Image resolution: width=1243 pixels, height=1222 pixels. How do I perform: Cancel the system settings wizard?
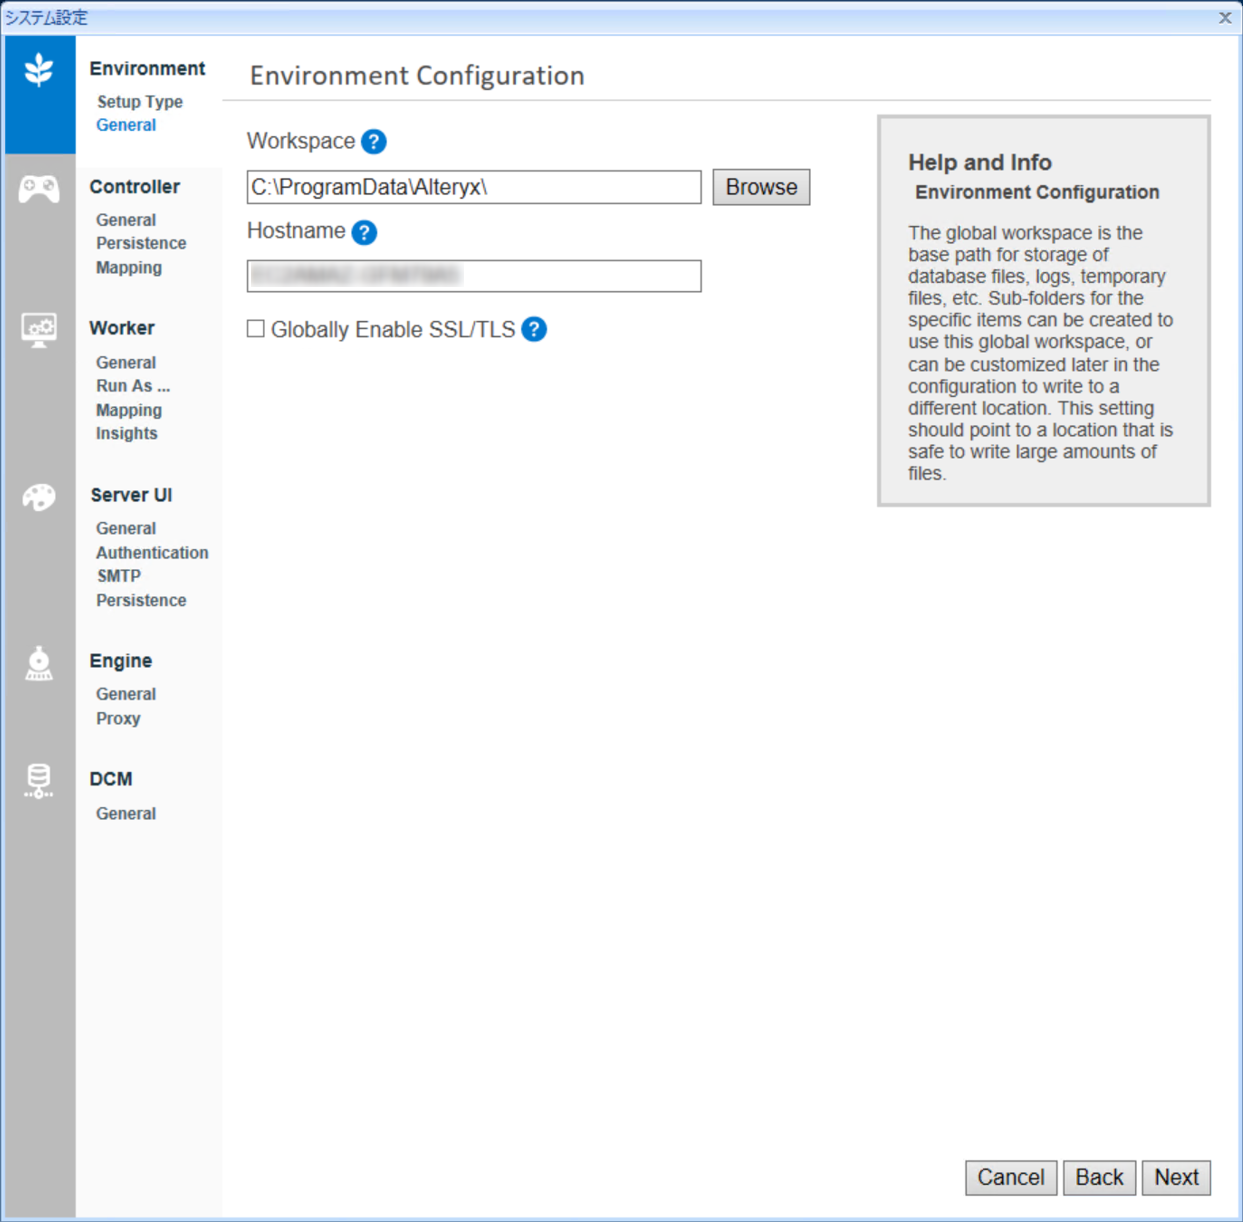point(1010,1177)
